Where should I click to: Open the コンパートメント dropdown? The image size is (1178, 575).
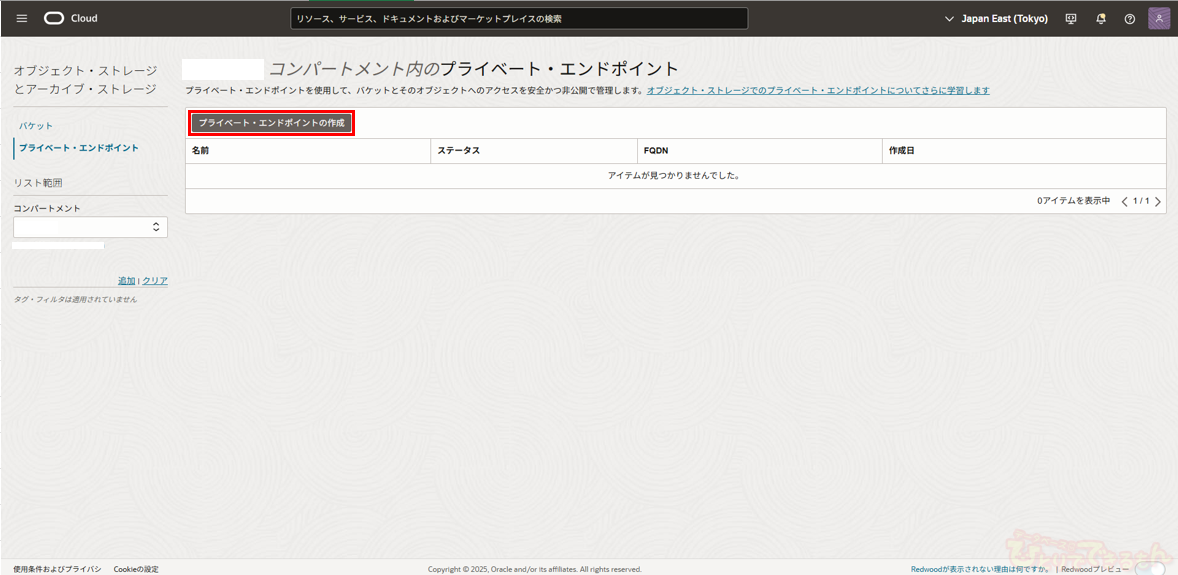[x=90, y=227]
